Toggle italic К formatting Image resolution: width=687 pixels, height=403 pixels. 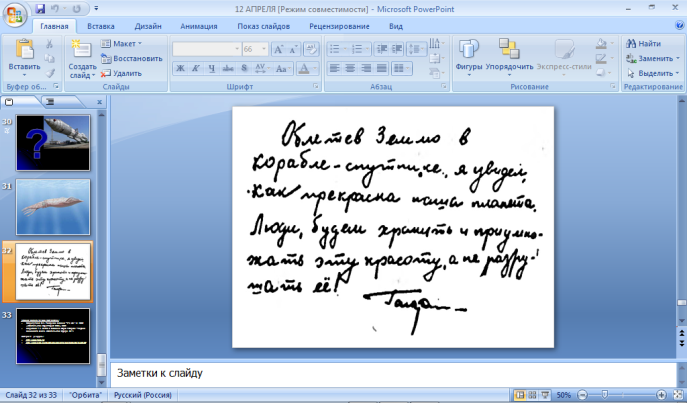(196, 68)
